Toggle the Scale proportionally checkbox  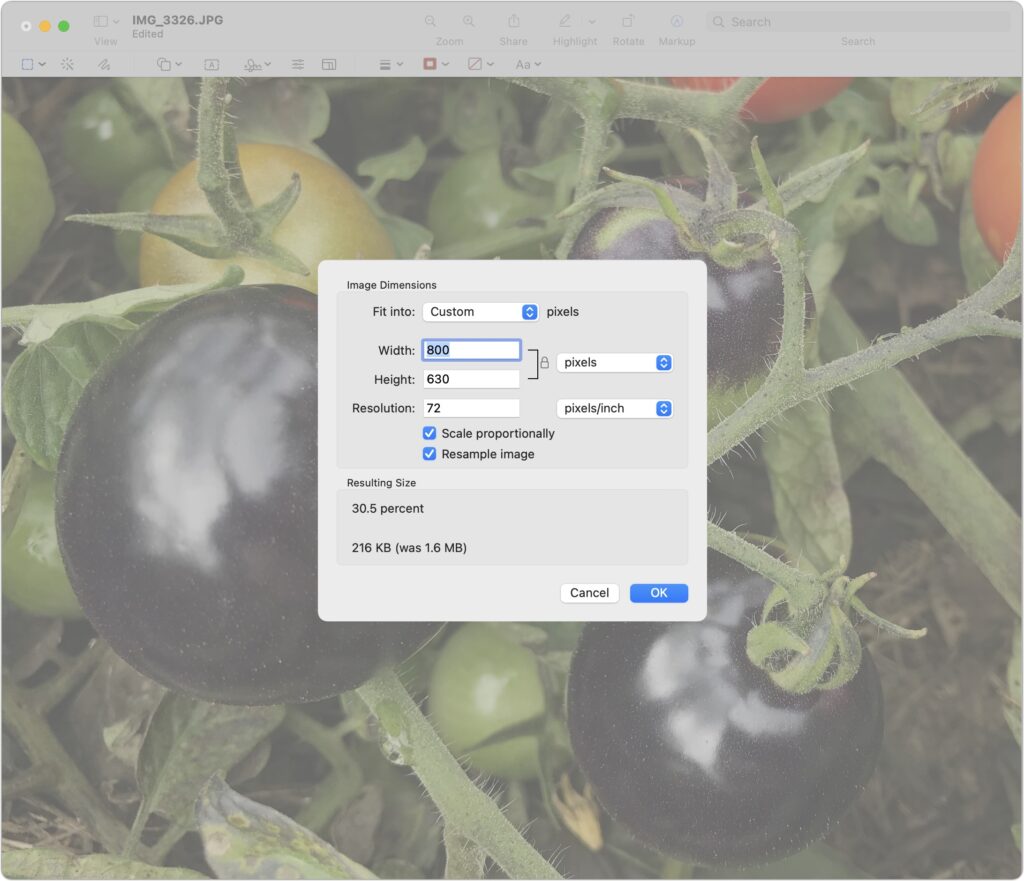pos(430,433)
